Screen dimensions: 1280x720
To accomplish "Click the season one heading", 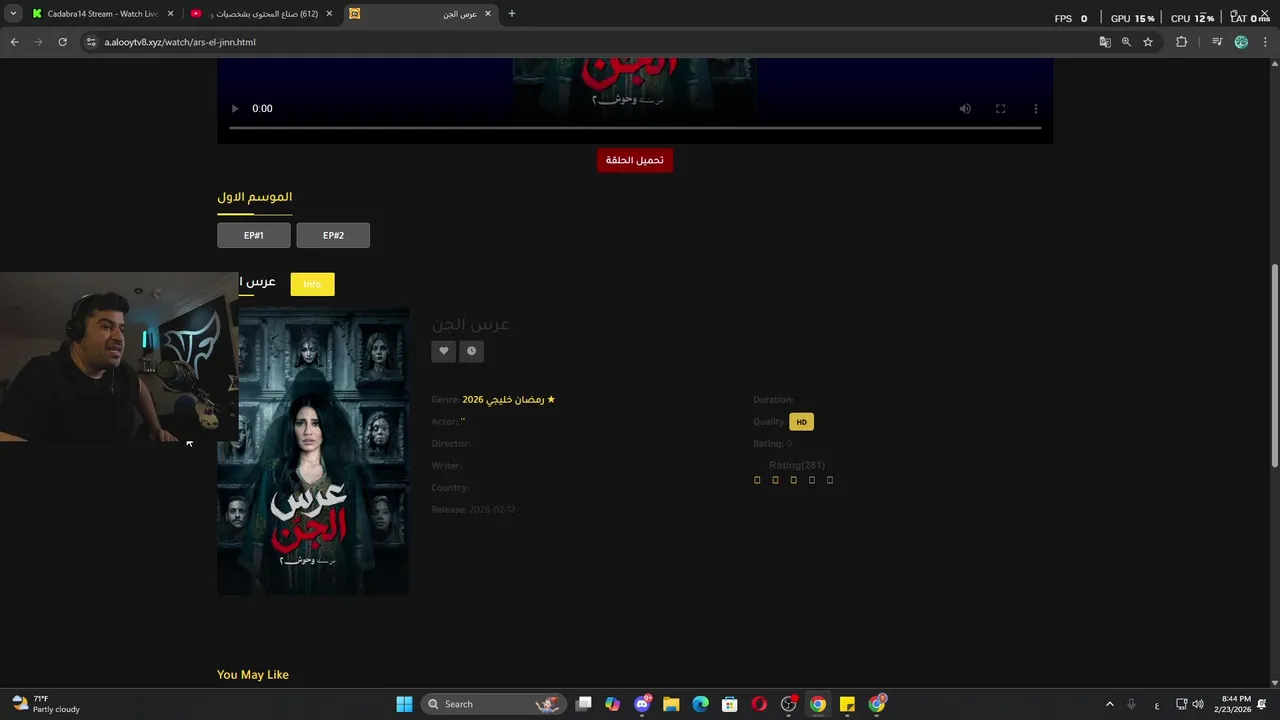I will 255,197.
